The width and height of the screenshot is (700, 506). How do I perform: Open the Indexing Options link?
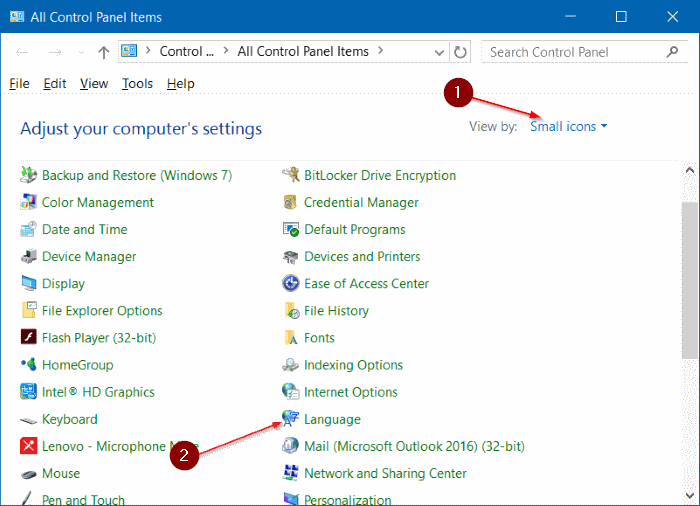353,365
